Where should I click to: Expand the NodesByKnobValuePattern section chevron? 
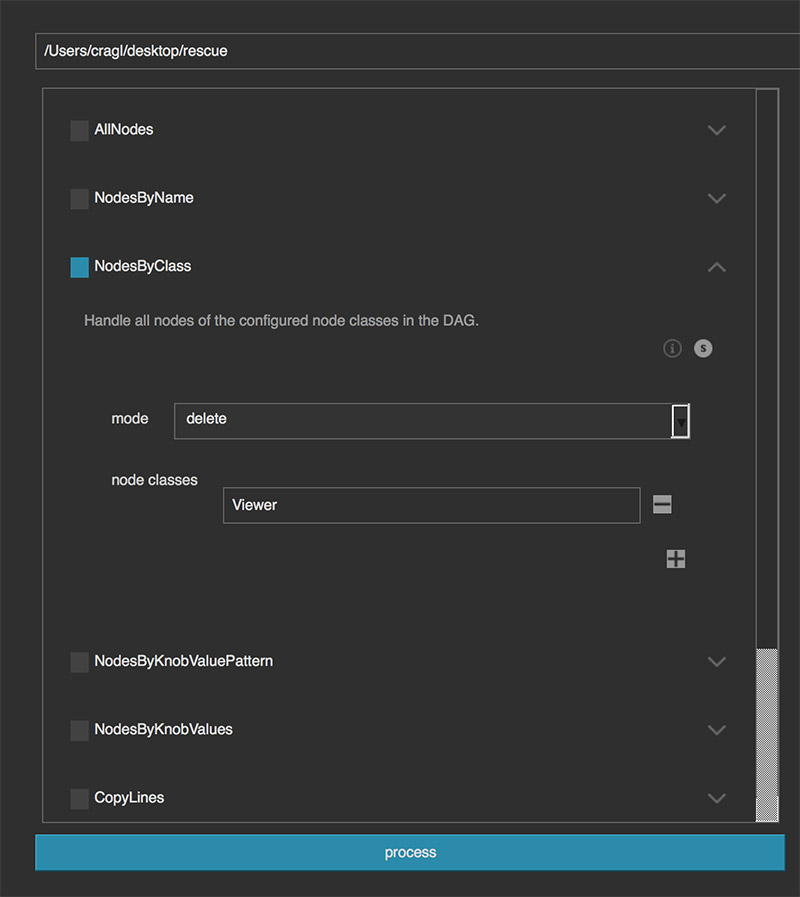[x=716, y=662]
